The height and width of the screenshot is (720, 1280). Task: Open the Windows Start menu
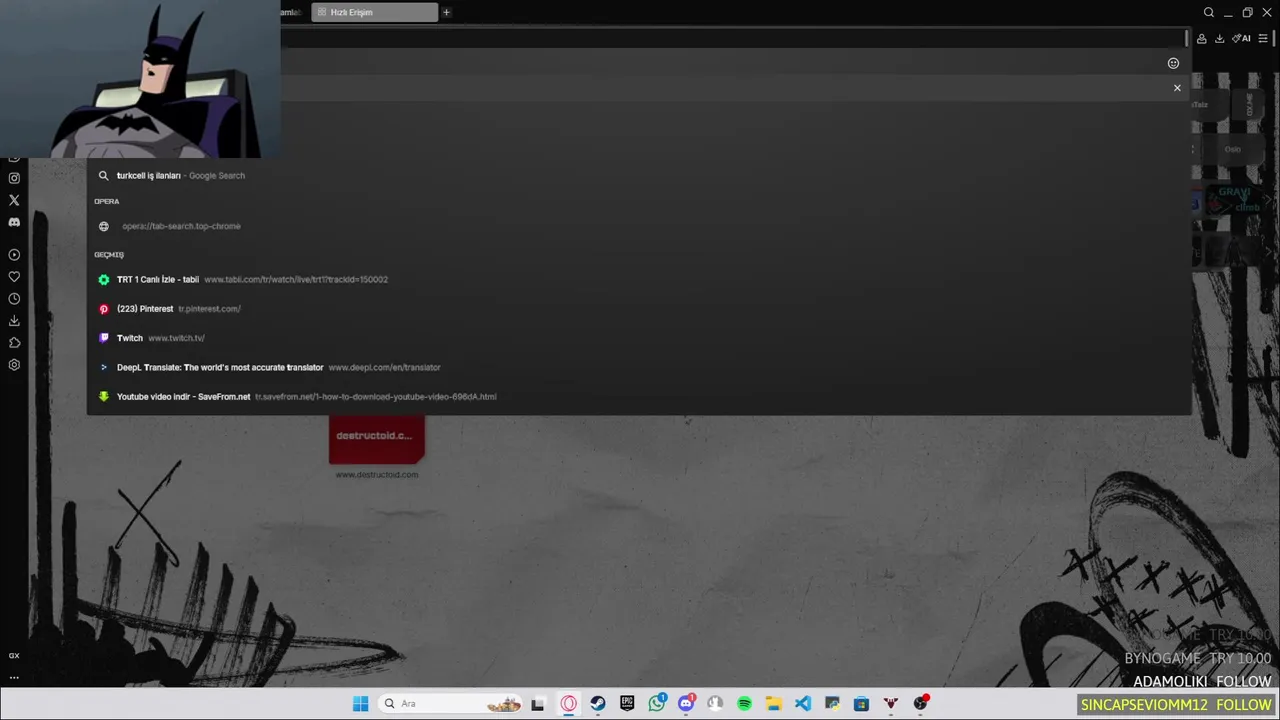pos(360,704)
